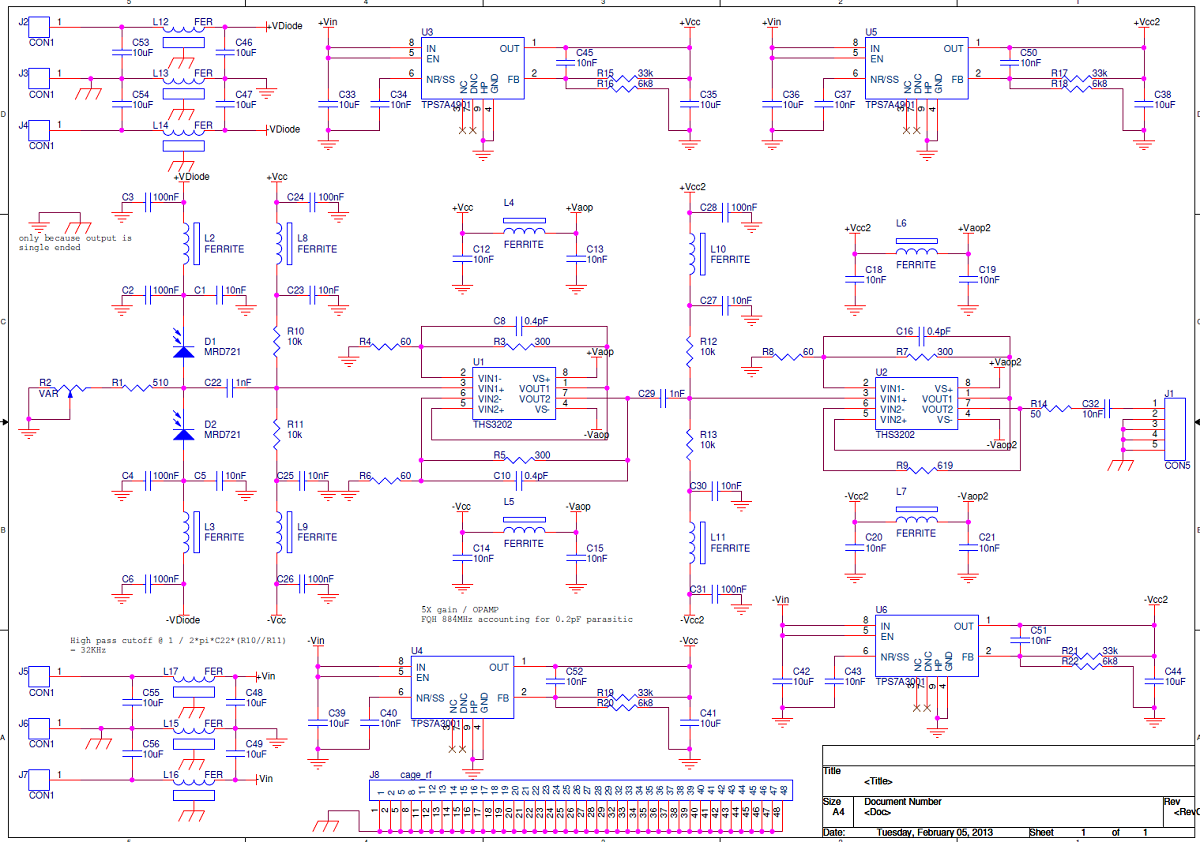Select the 'Tuesday, February 05, 2013' date
This screenshot has height=842, width=1200.
click(937, 832)
